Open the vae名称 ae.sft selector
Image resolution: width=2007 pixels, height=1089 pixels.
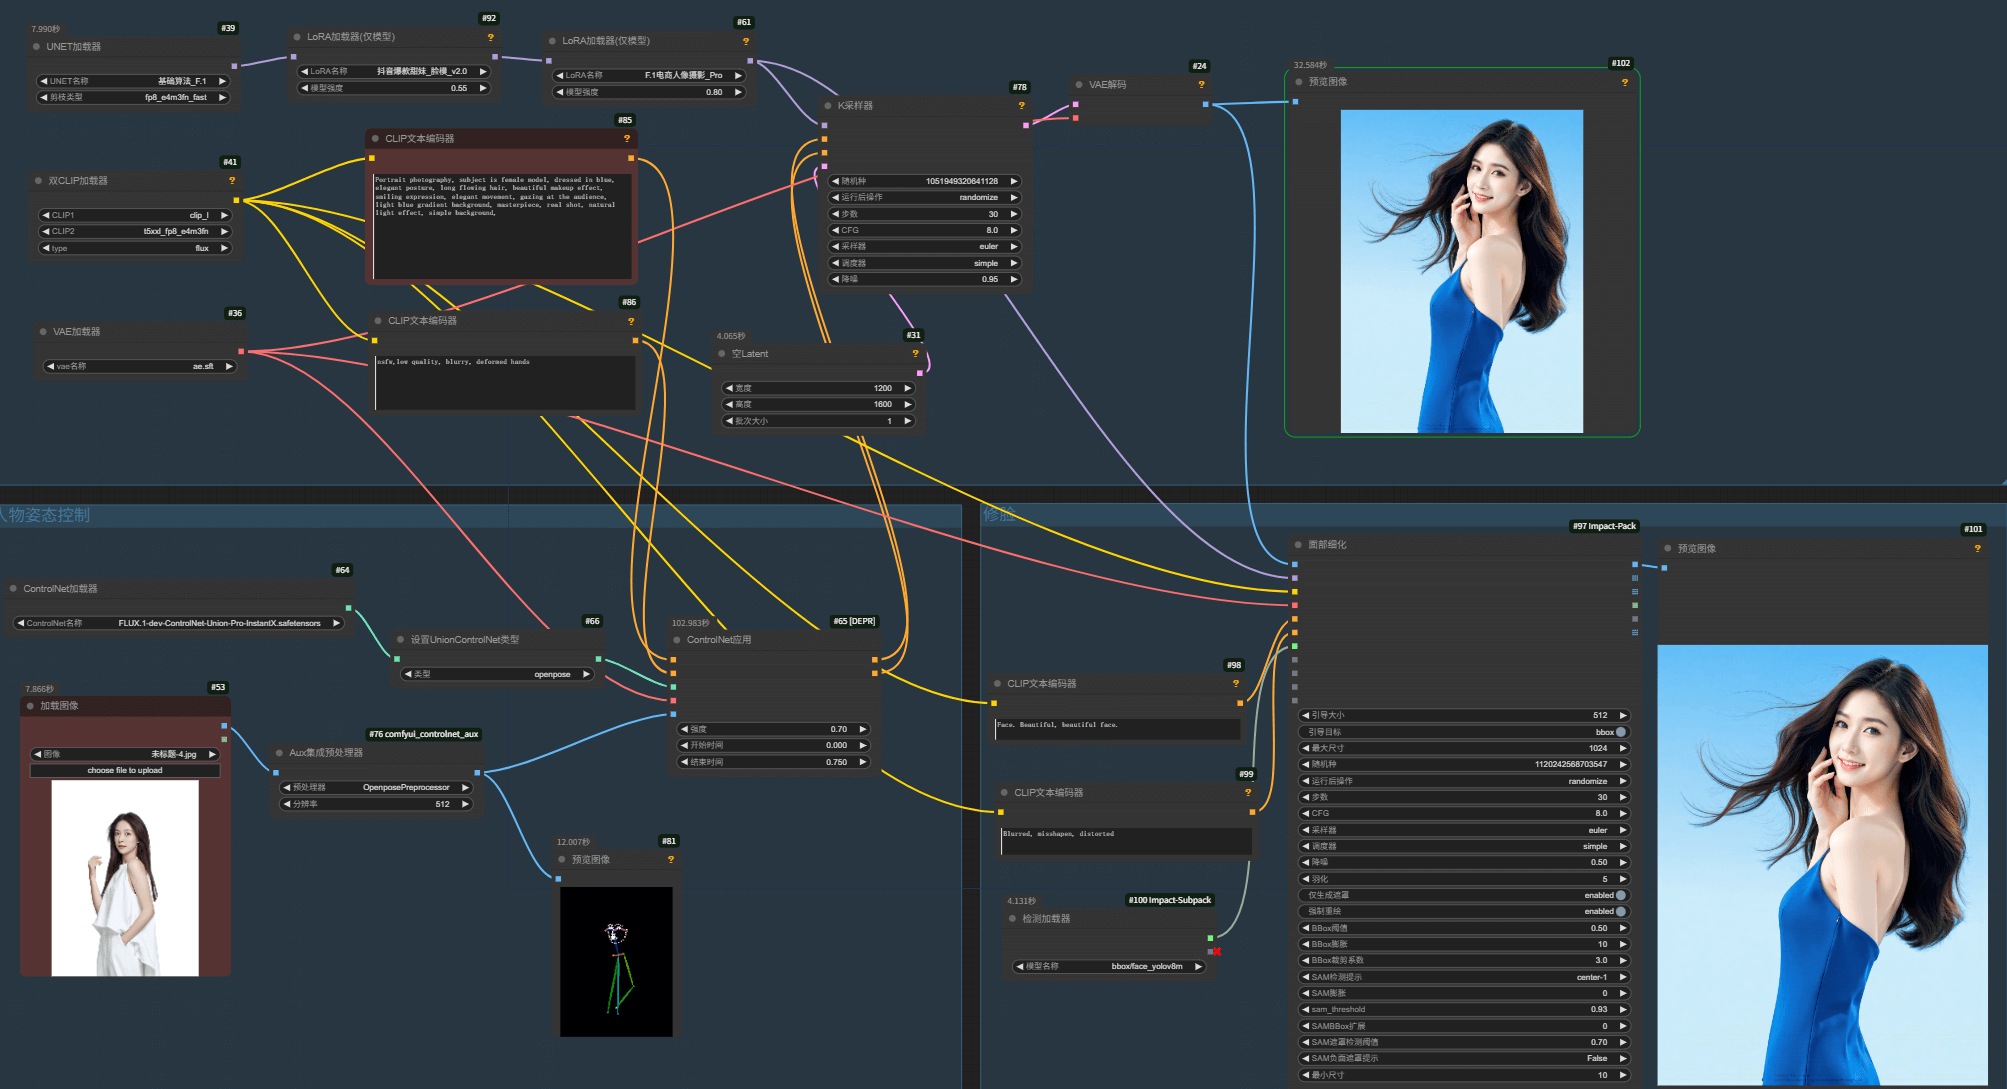point(140,367)
